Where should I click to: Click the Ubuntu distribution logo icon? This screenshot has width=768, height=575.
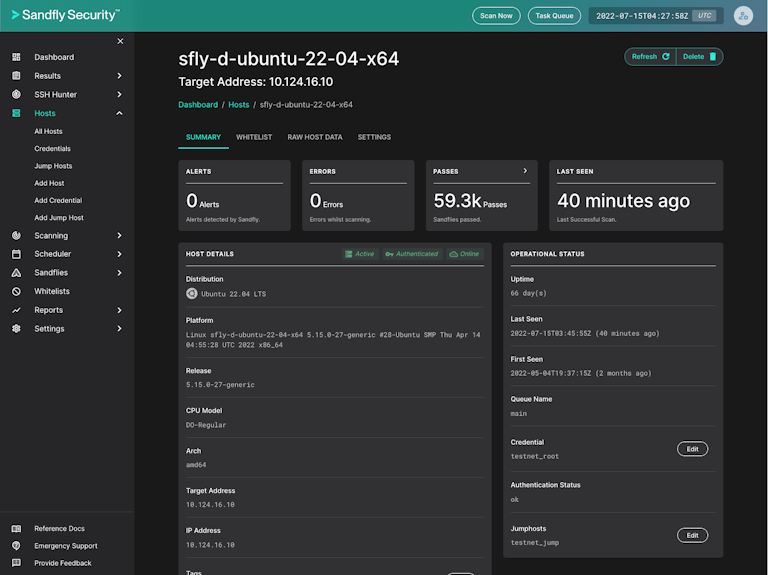tap(192, 293)
